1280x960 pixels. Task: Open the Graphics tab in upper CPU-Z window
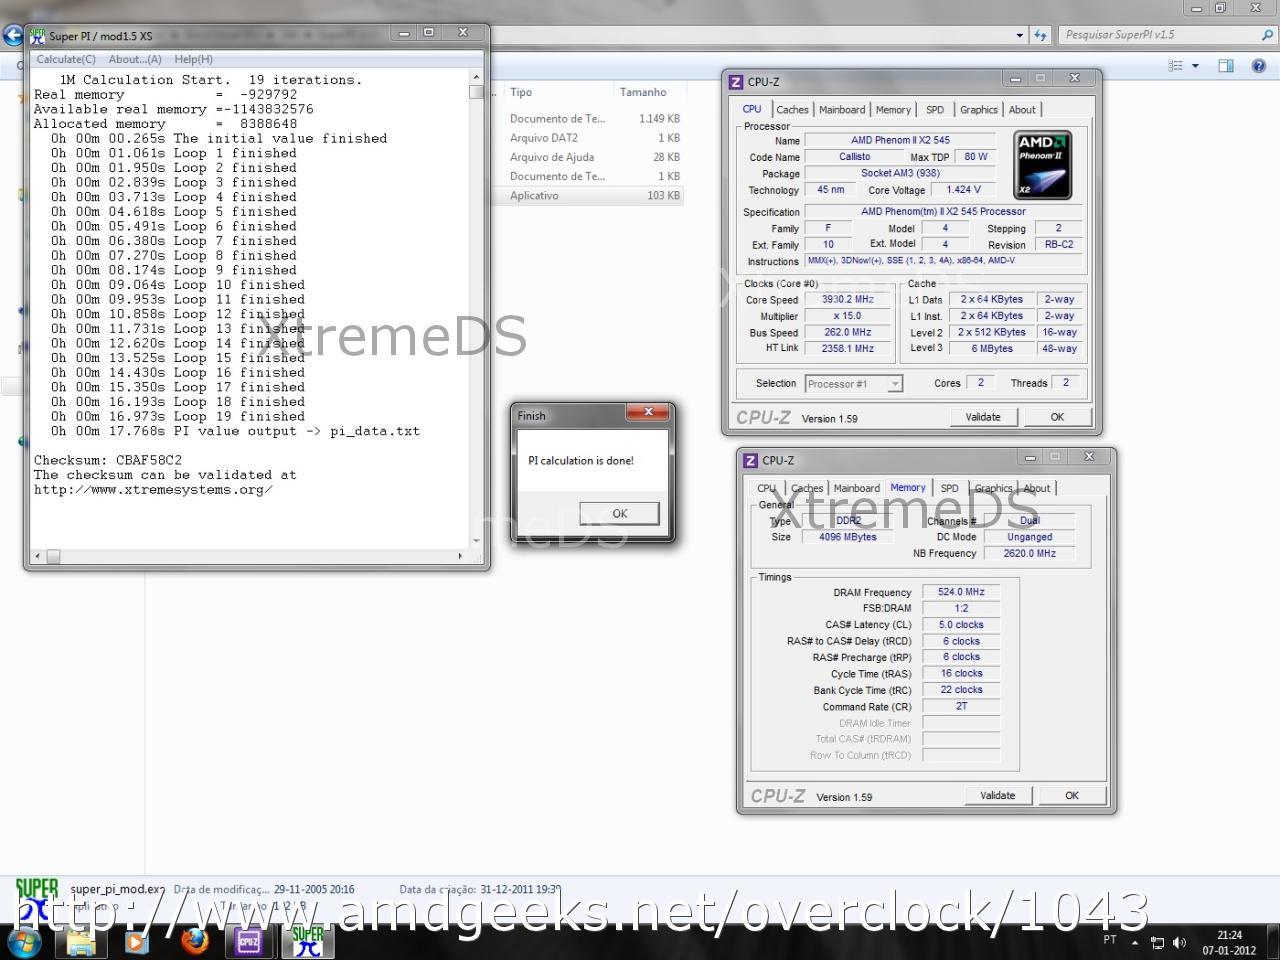[x=979, y=110]
